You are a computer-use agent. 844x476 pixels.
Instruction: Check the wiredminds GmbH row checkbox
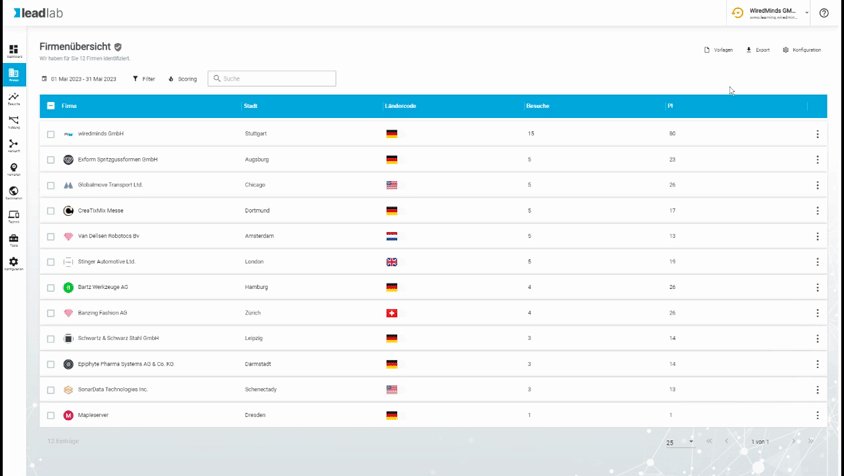pyautogui.click(x=51, y=134)
